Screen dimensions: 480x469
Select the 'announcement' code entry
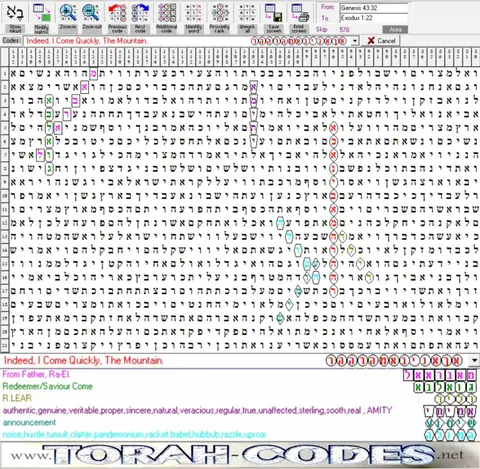pyautogui.click(x=29, y=422)
